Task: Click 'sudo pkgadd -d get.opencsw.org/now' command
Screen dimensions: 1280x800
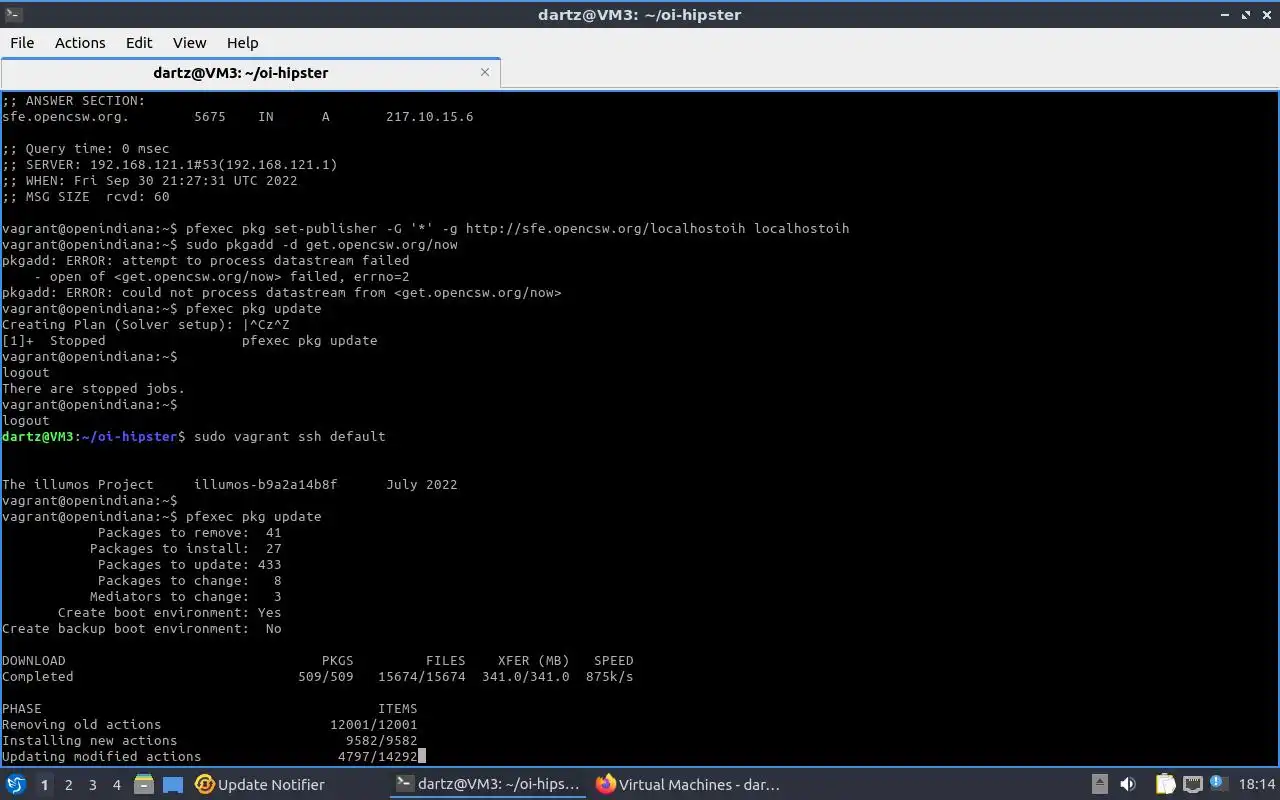Action: coord(322,245)
